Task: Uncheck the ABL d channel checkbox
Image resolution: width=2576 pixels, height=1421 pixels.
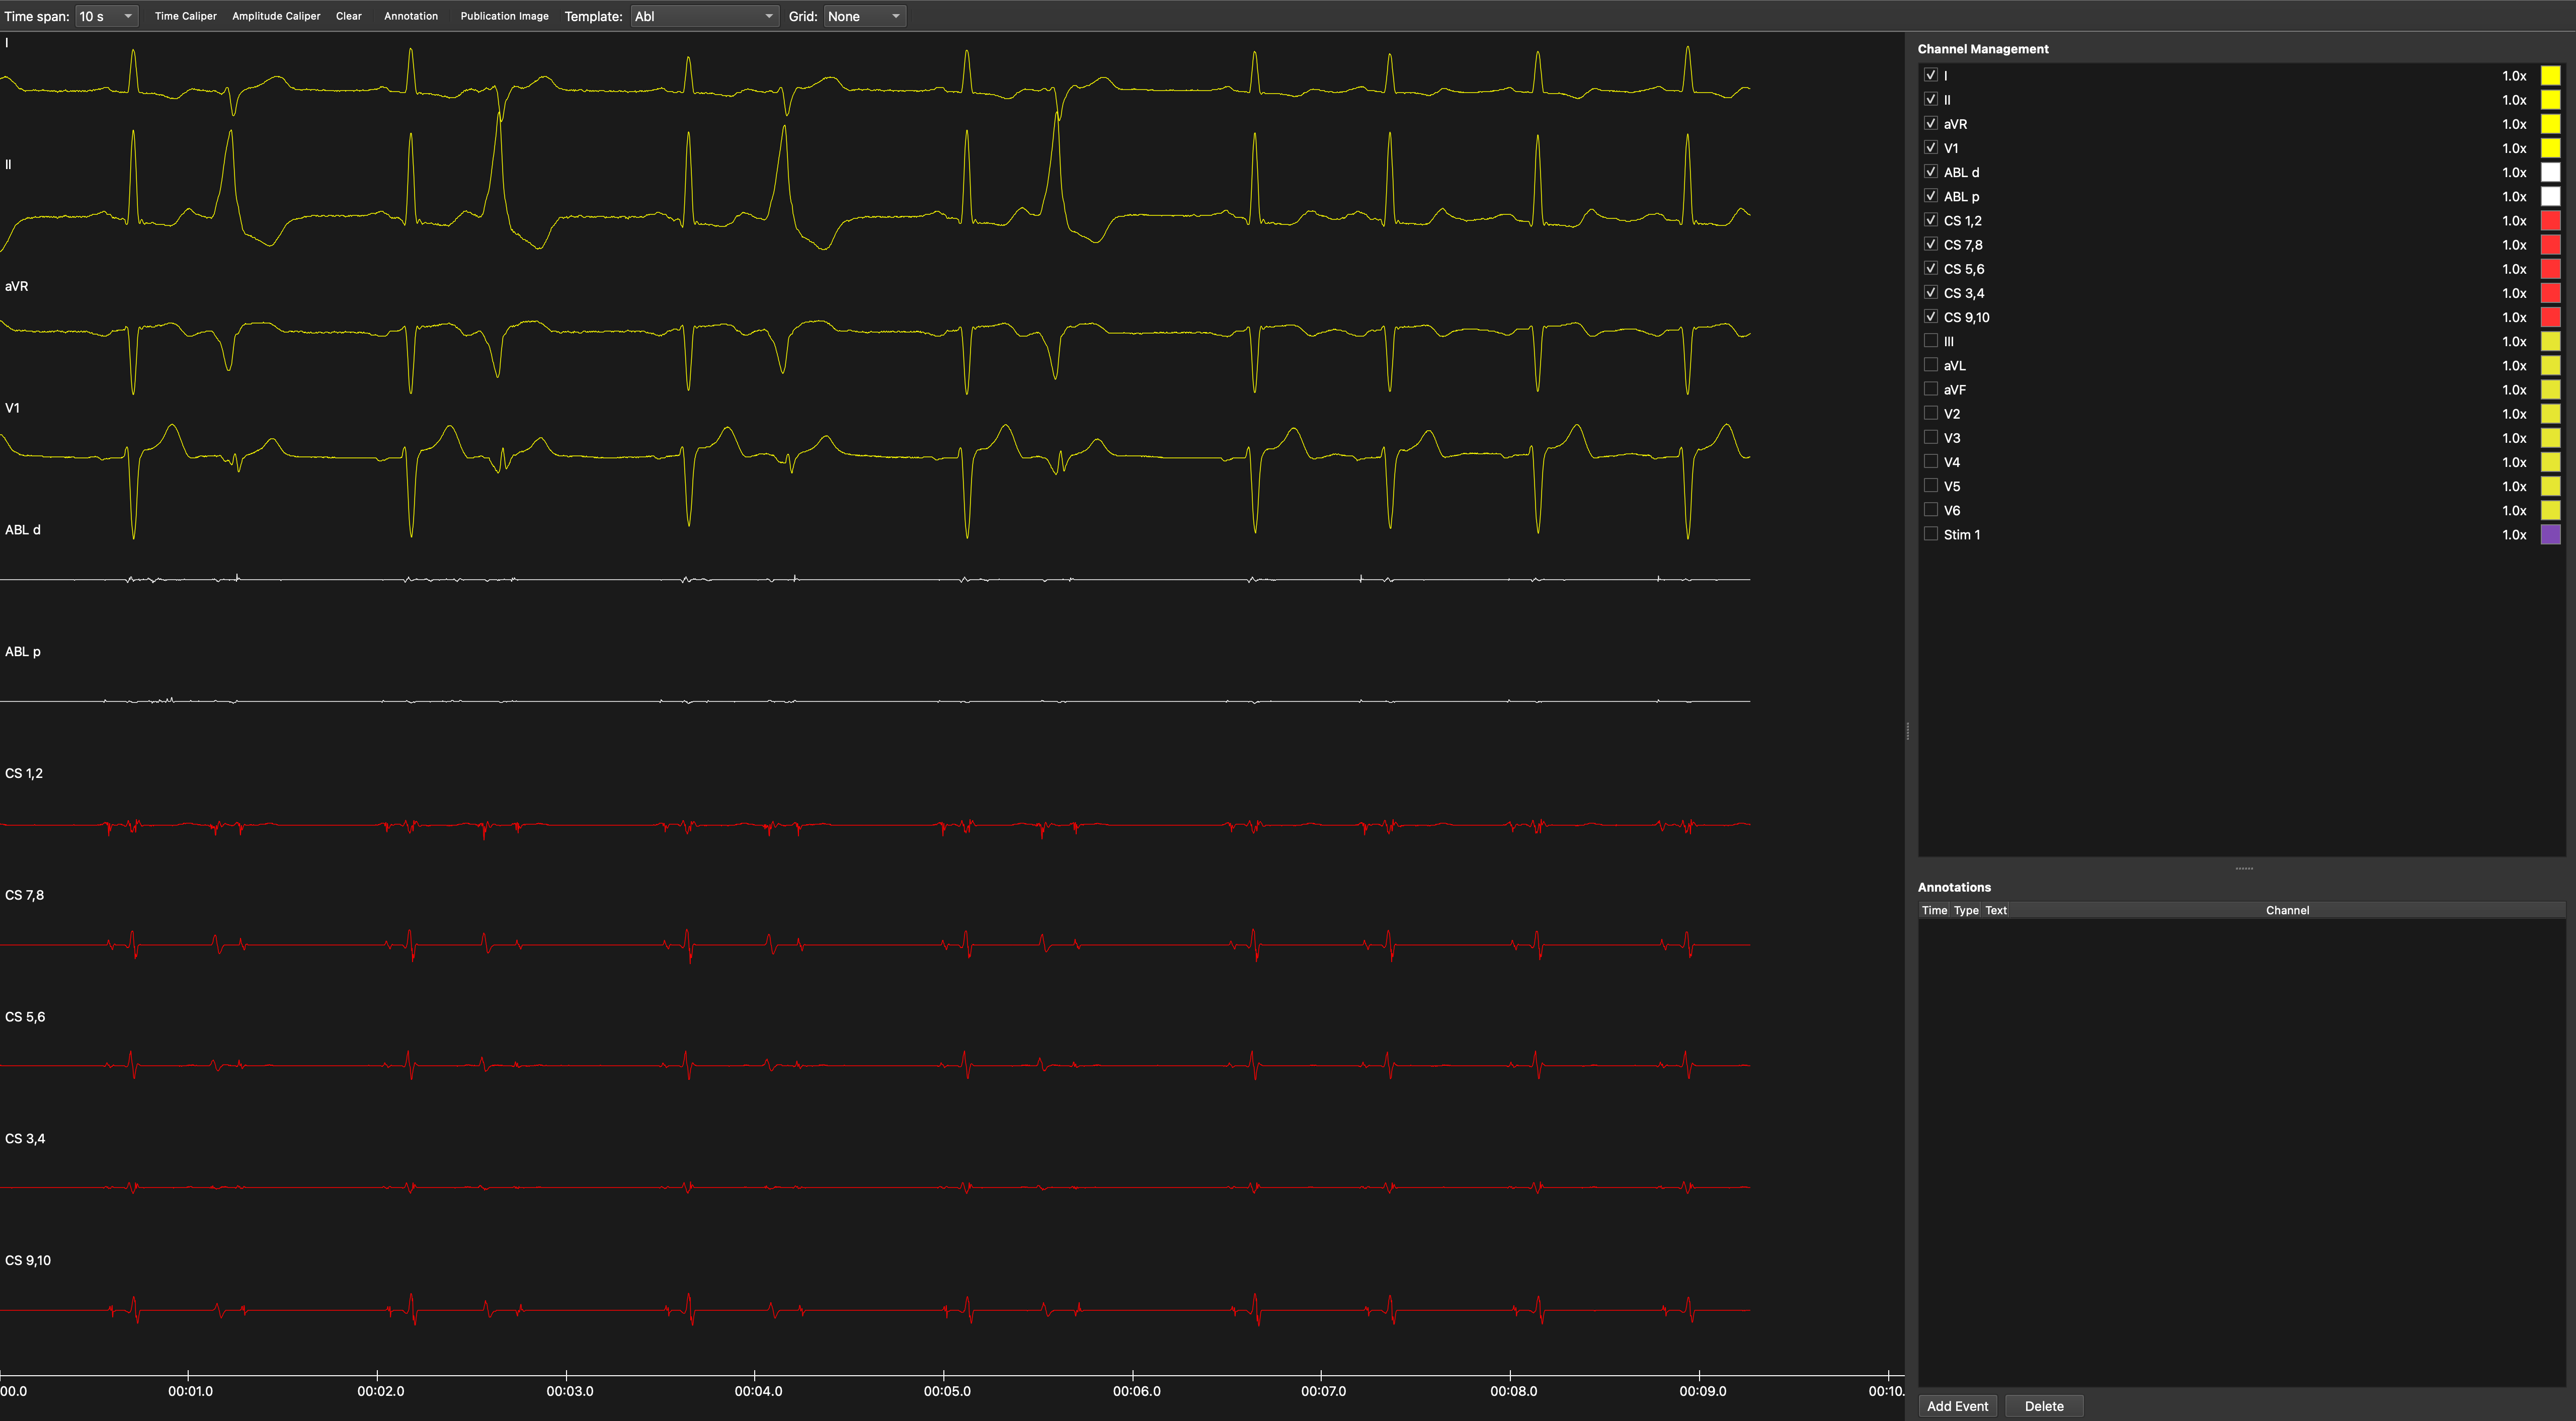Action: (1931, 172)
